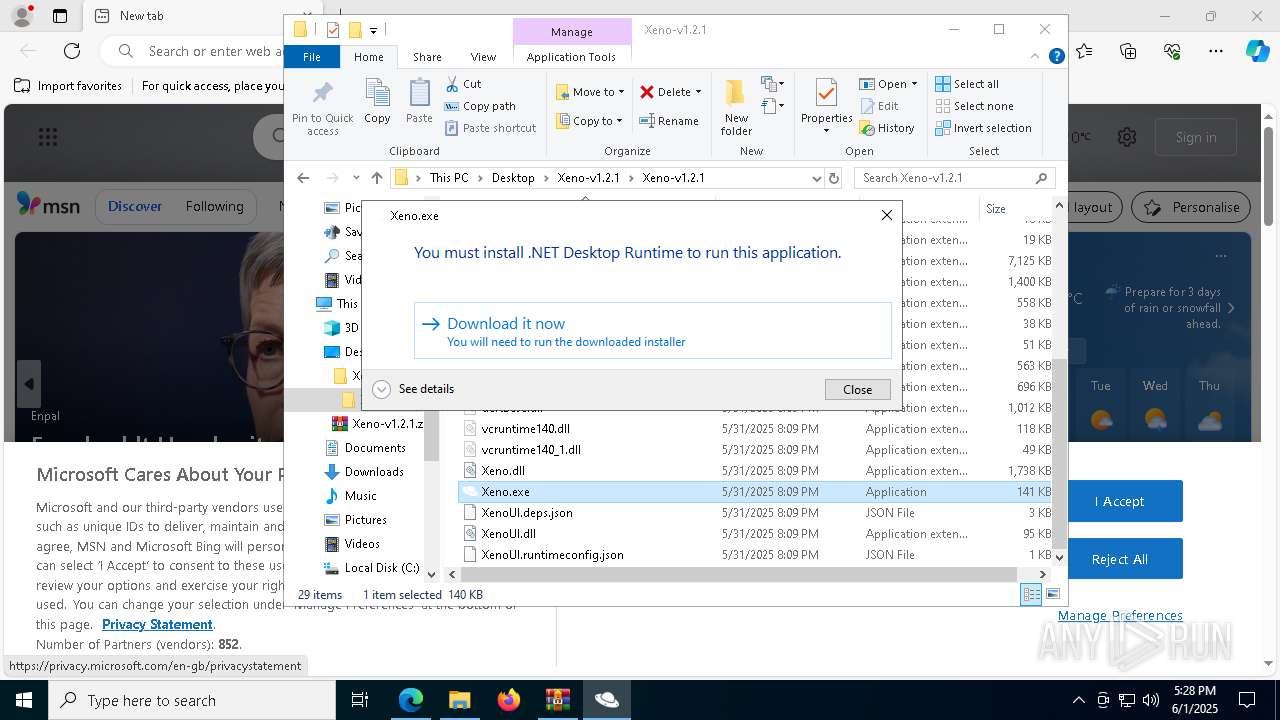
Task: Click the Paste icon in the ribbon
Action: pyautogui.click(x=419, y=101)
